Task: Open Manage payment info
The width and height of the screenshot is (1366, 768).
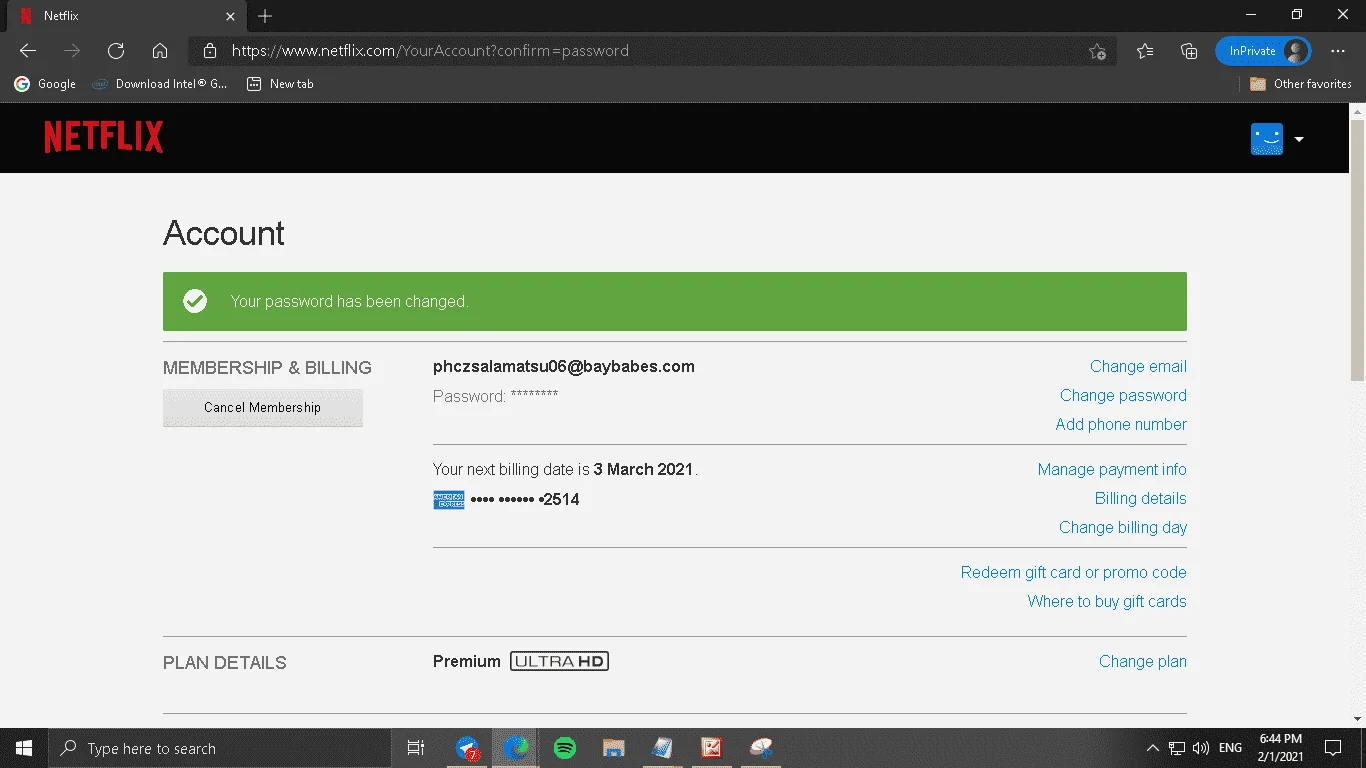Action: pos(1112,470)
